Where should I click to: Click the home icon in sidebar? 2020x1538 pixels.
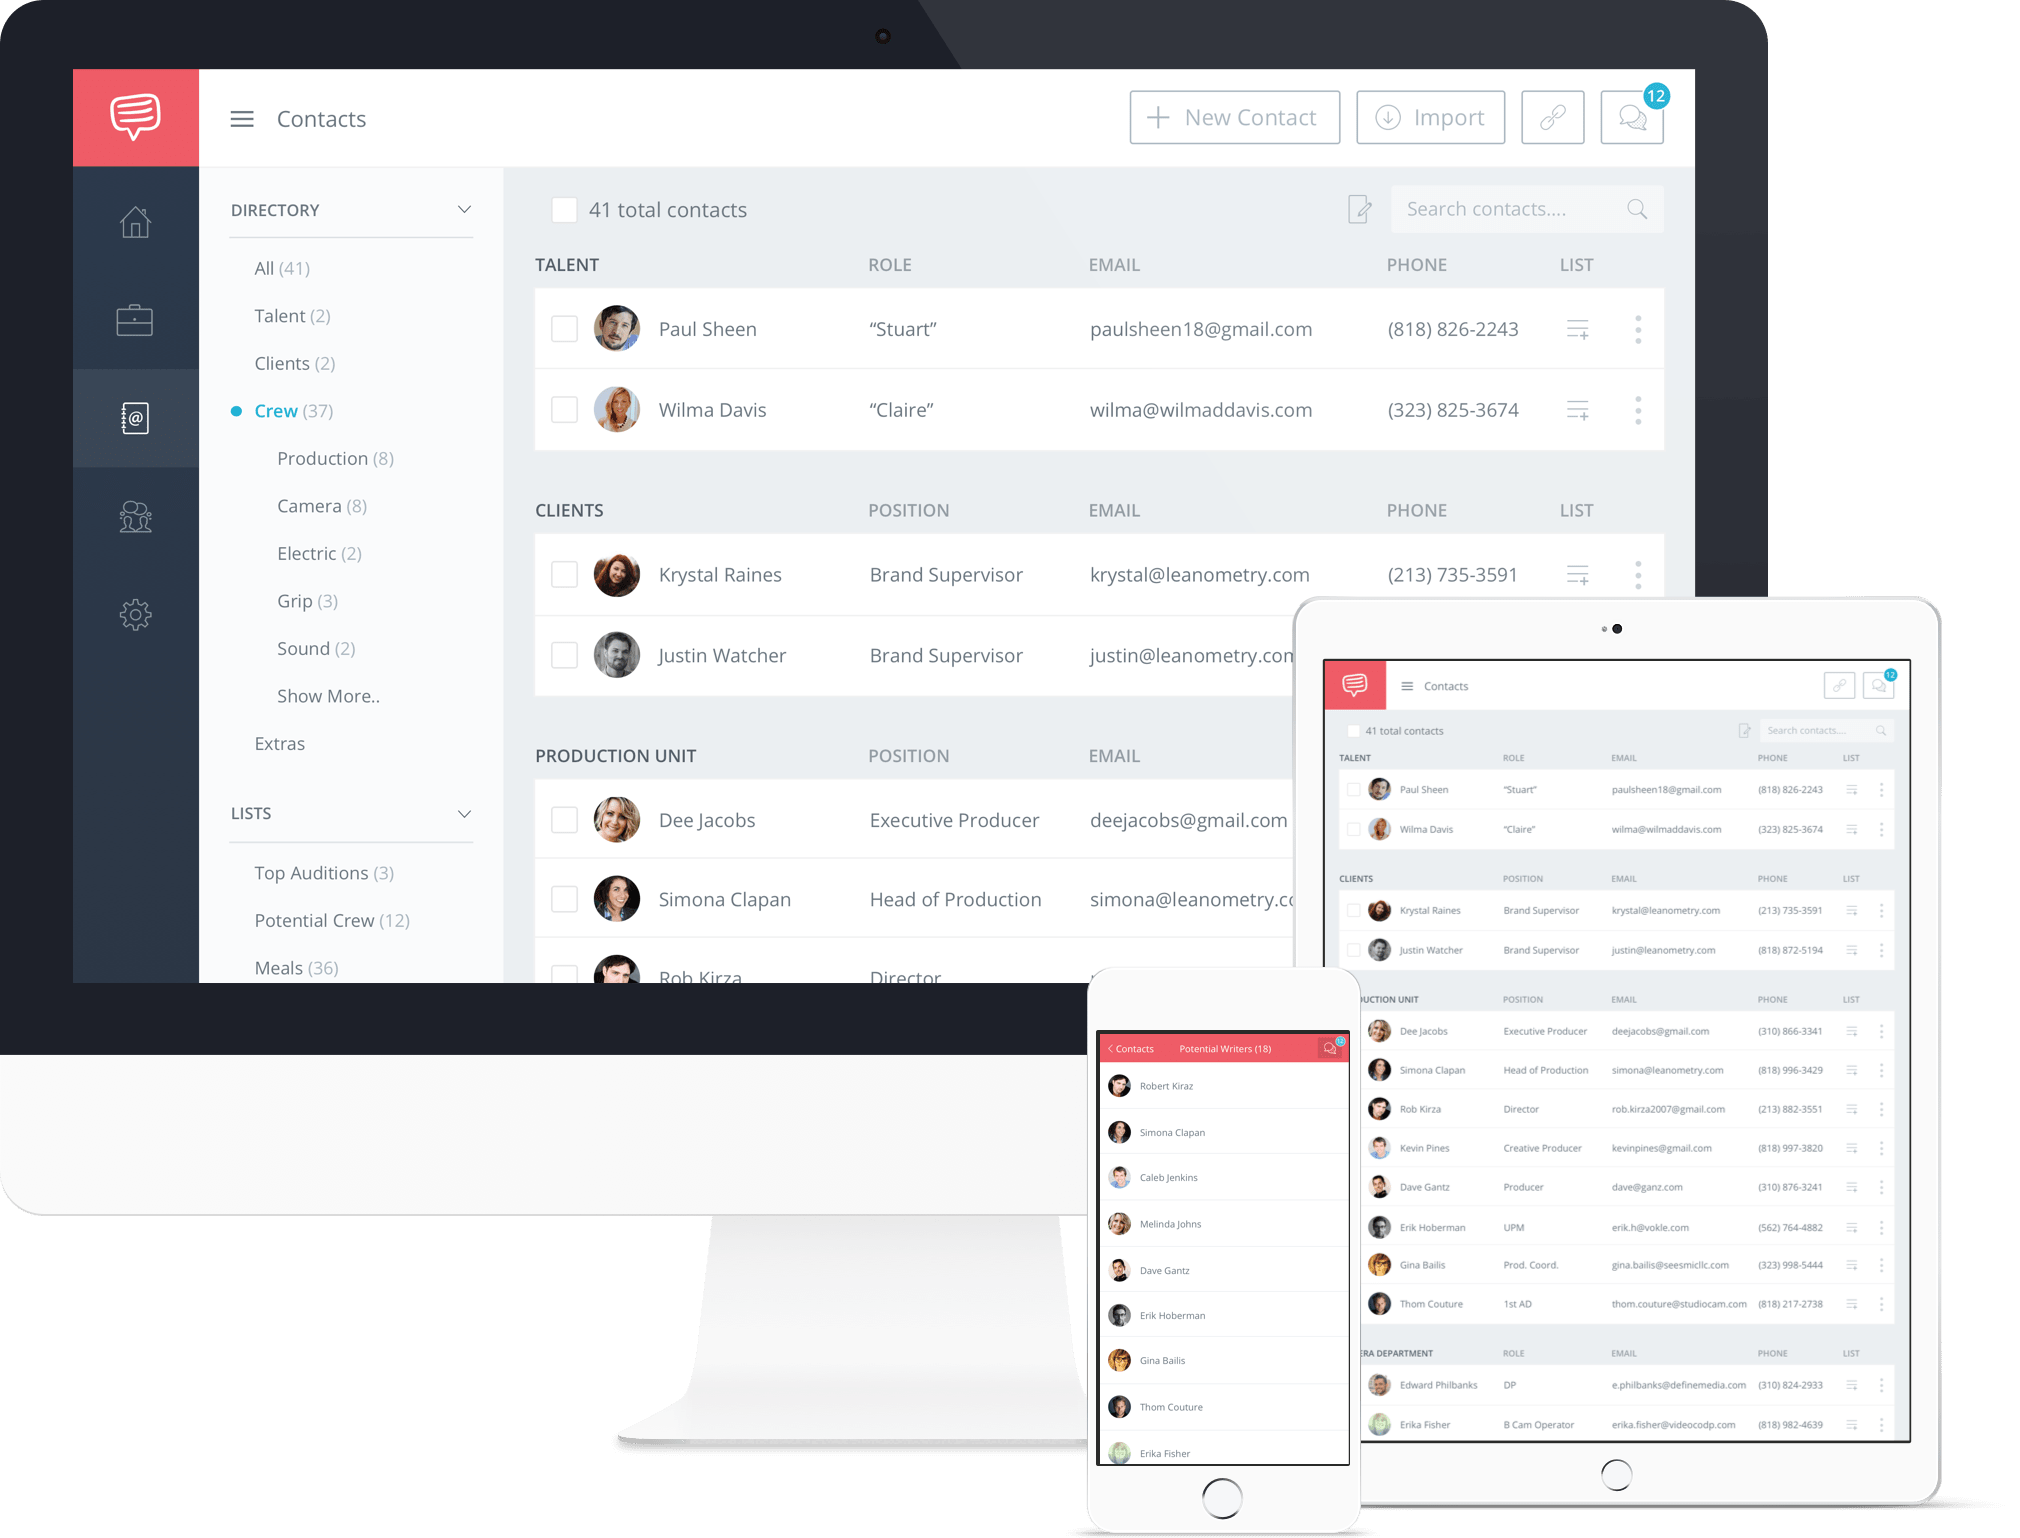coord(137,226)
